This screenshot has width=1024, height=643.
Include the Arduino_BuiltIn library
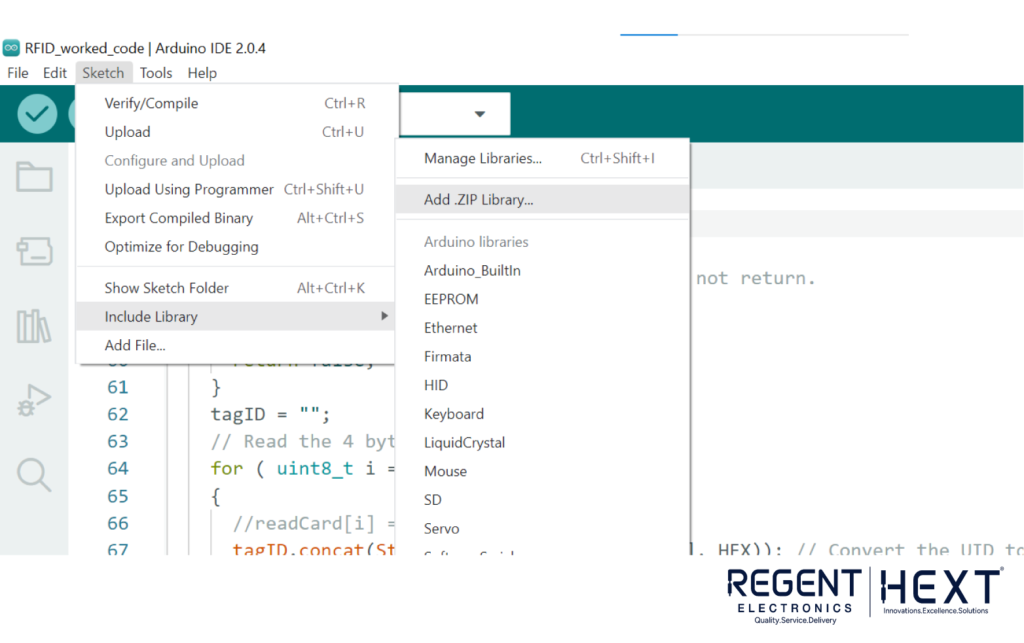542,270
